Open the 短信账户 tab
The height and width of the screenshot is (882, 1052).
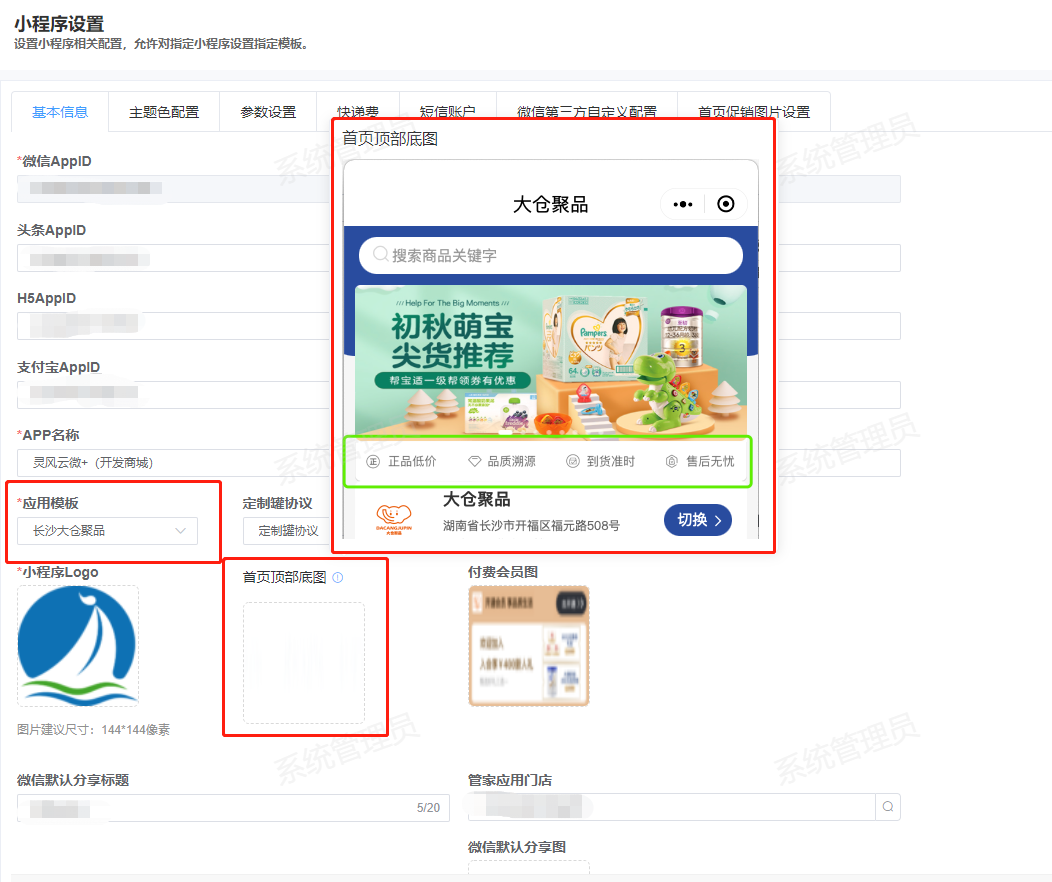448,111
